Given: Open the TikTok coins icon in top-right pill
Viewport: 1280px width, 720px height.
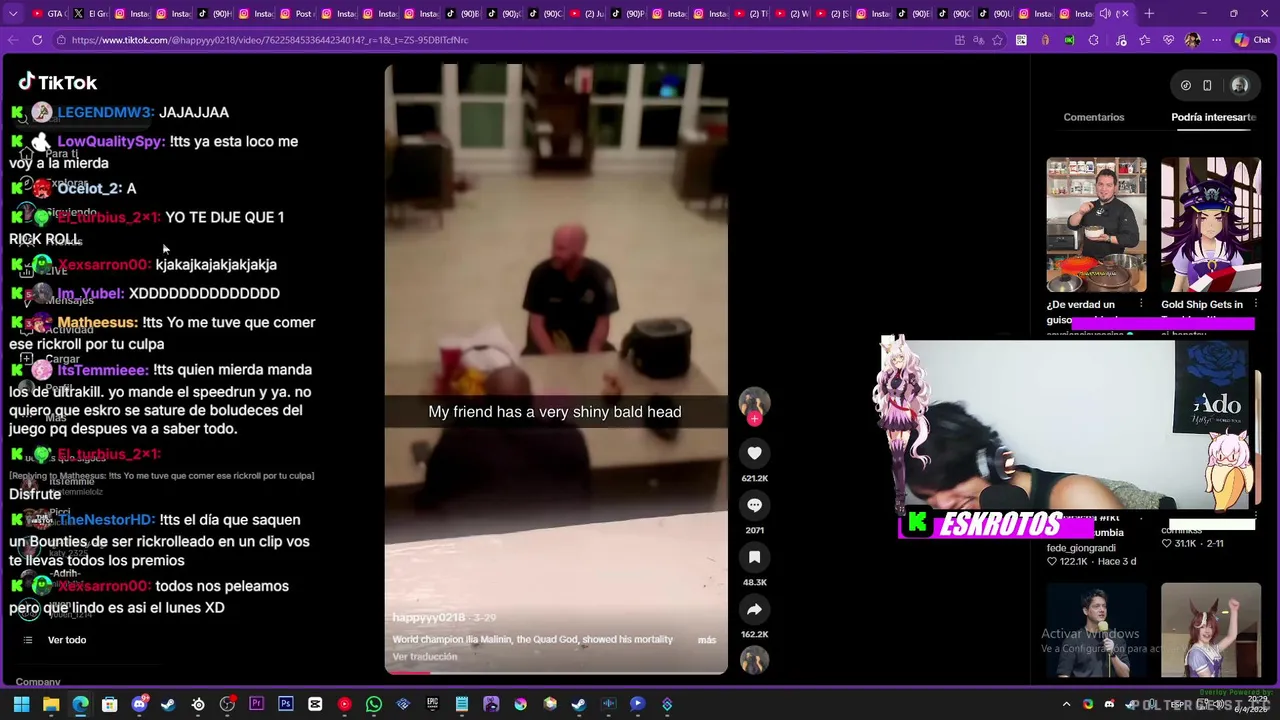Looking at the screenshot, I should [x=1185, y=86].
